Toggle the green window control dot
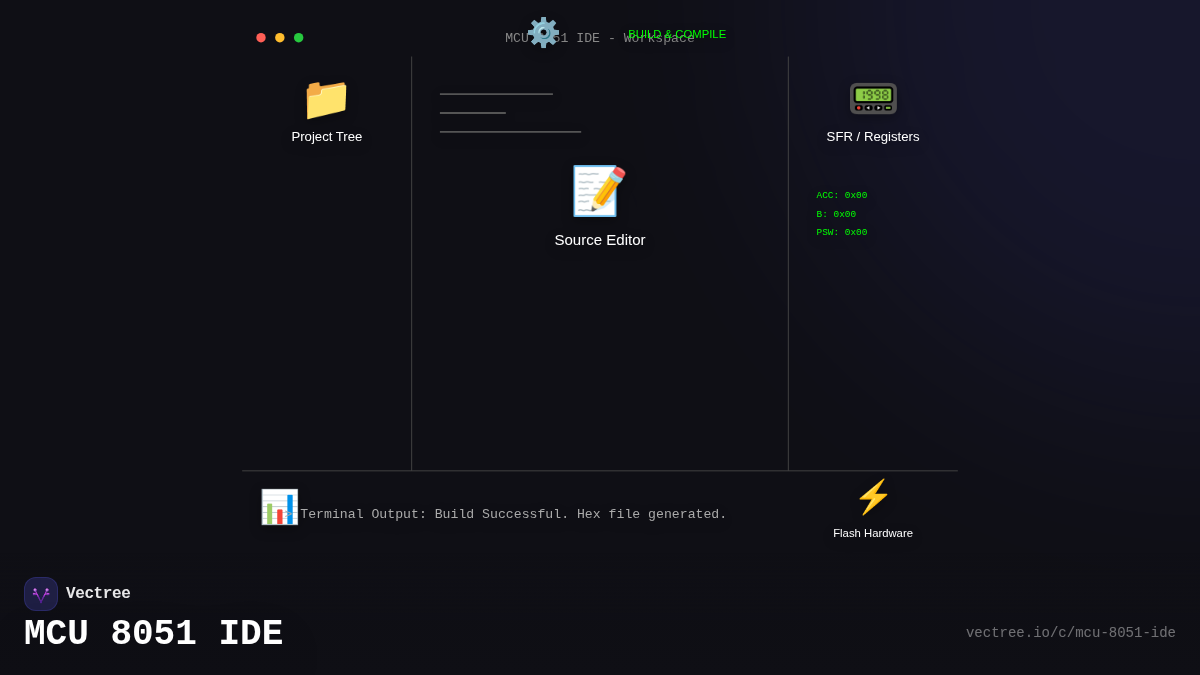Image resolution: width=1200 pixels, height=675 pixels. [298, 37]
